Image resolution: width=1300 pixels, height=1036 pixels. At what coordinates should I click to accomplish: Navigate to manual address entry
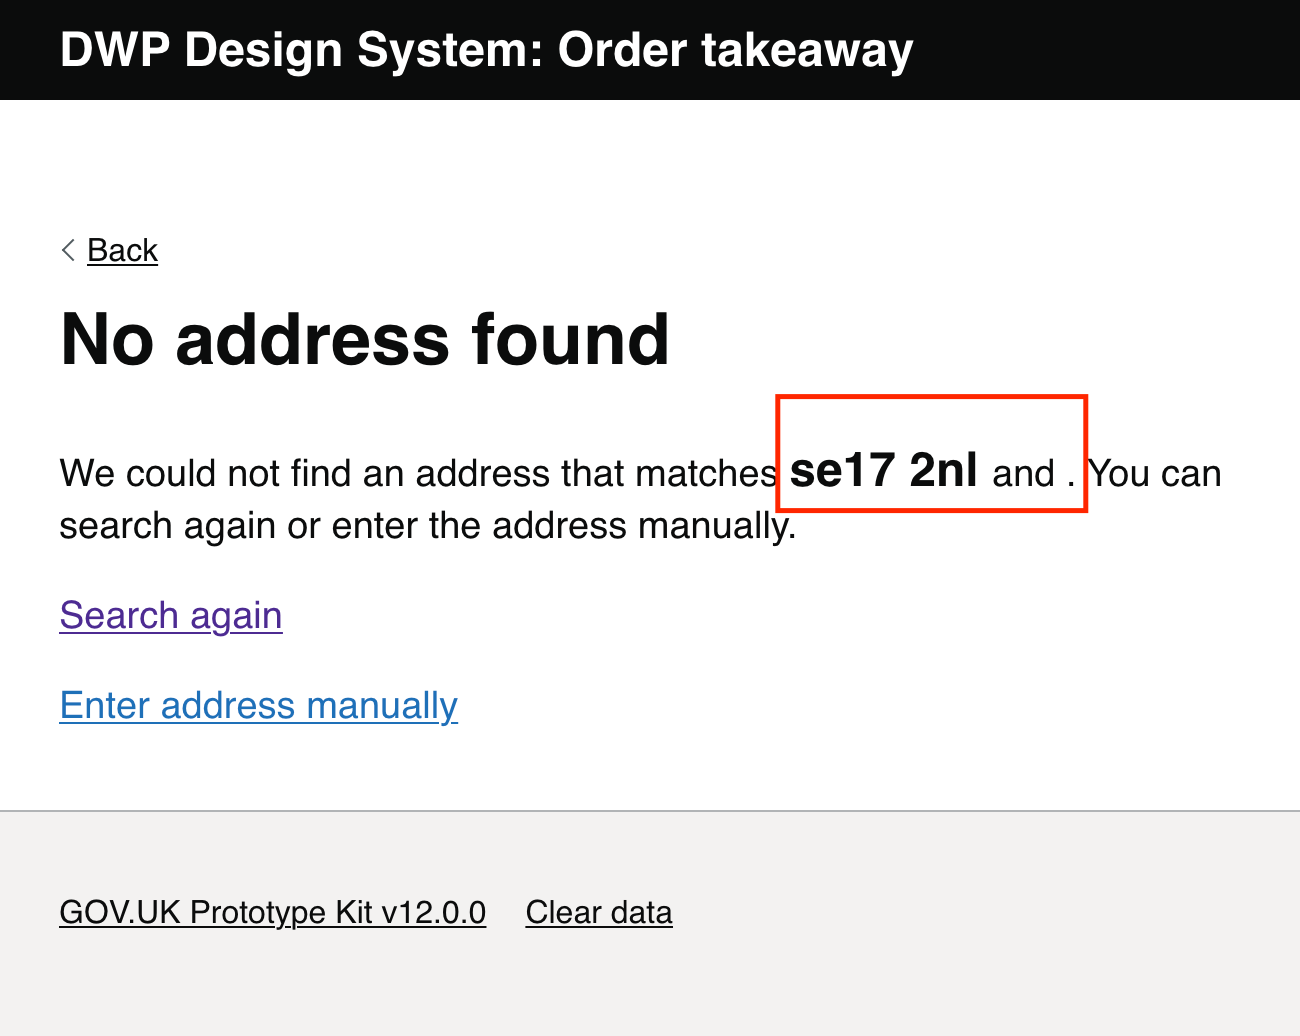[258, 705]
